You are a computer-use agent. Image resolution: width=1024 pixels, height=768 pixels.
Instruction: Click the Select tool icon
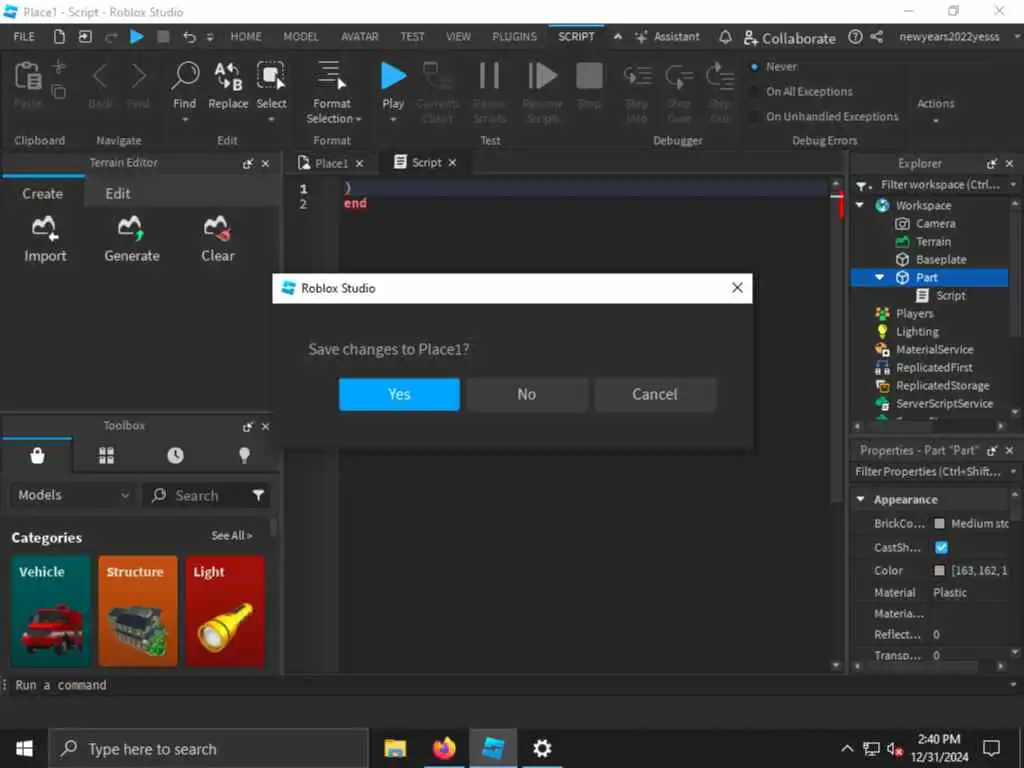pos(271,76)
